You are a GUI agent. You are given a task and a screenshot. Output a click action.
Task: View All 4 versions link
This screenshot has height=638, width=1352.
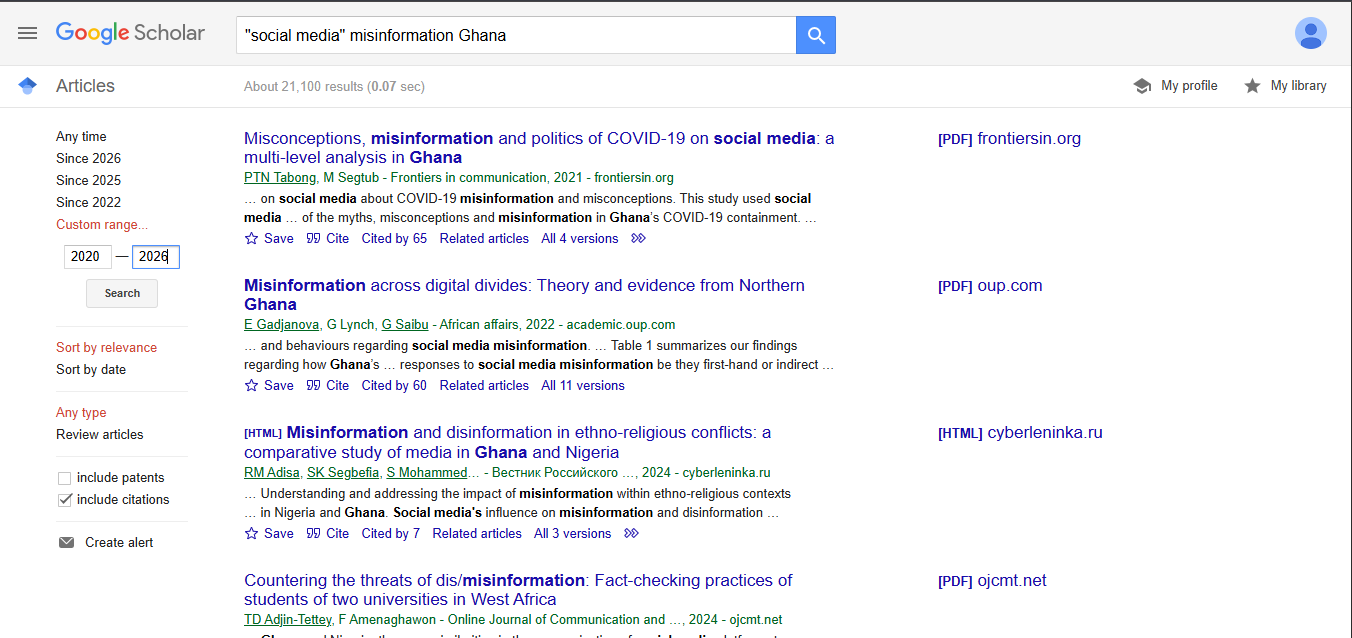tap(580, 238)
